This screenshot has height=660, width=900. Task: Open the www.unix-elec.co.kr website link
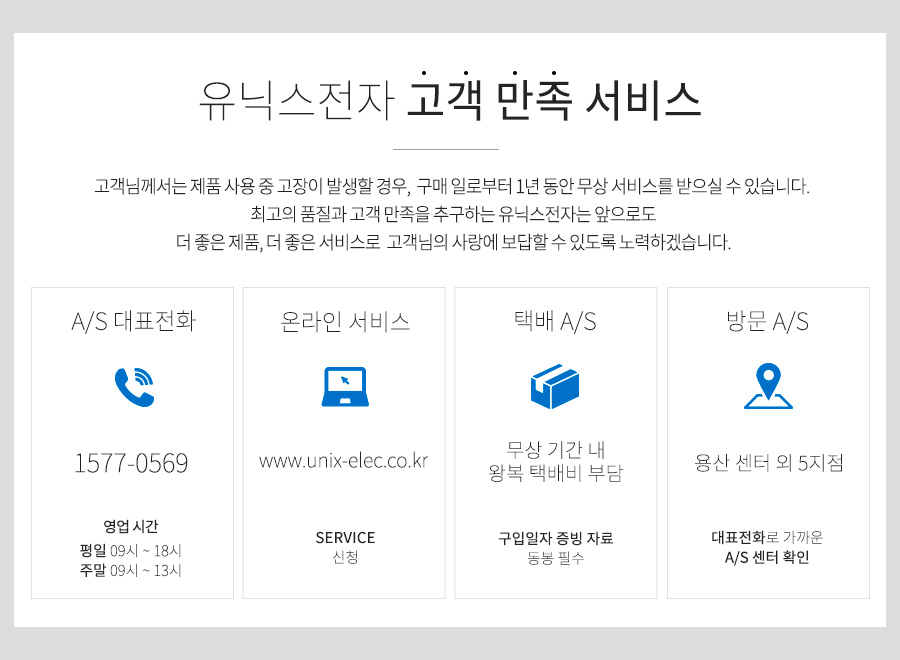coord(344,461)
